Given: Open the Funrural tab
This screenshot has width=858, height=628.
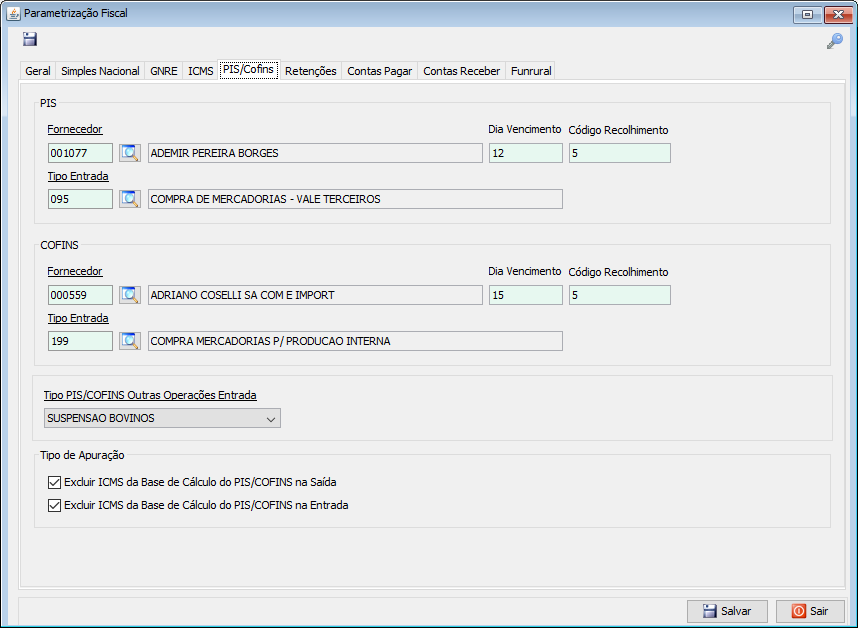Looking at the screenshot, I should (x=530, y=72).
